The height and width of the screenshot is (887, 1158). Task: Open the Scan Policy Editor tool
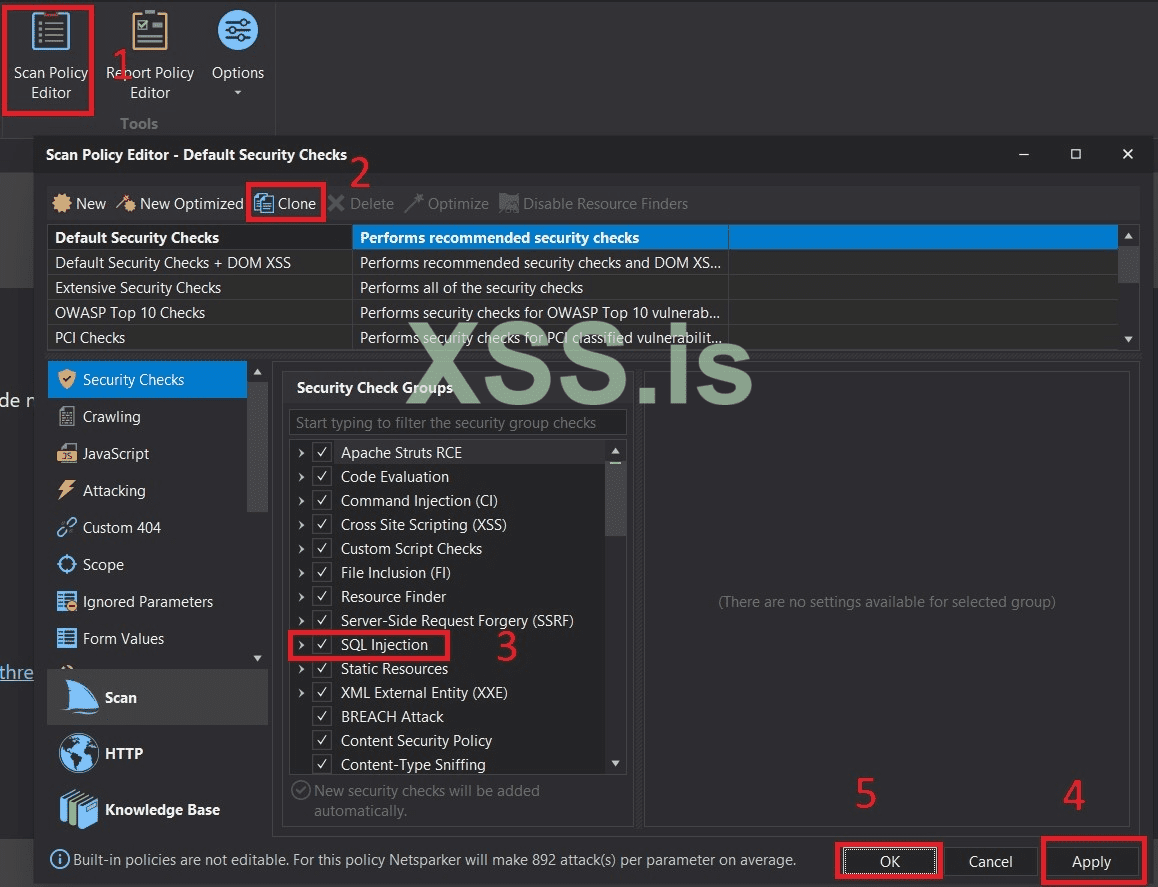pos(50,57)
